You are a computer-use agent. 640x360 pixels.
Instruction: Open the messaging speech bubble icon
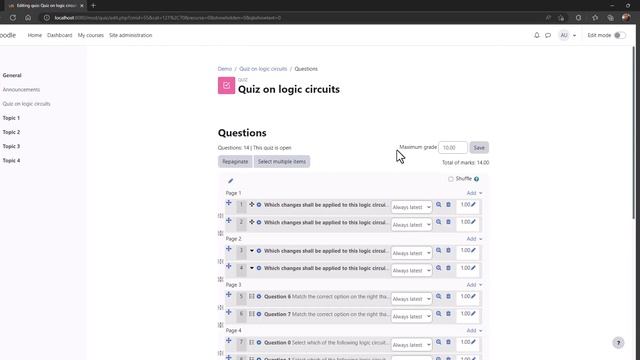[548, 36]
